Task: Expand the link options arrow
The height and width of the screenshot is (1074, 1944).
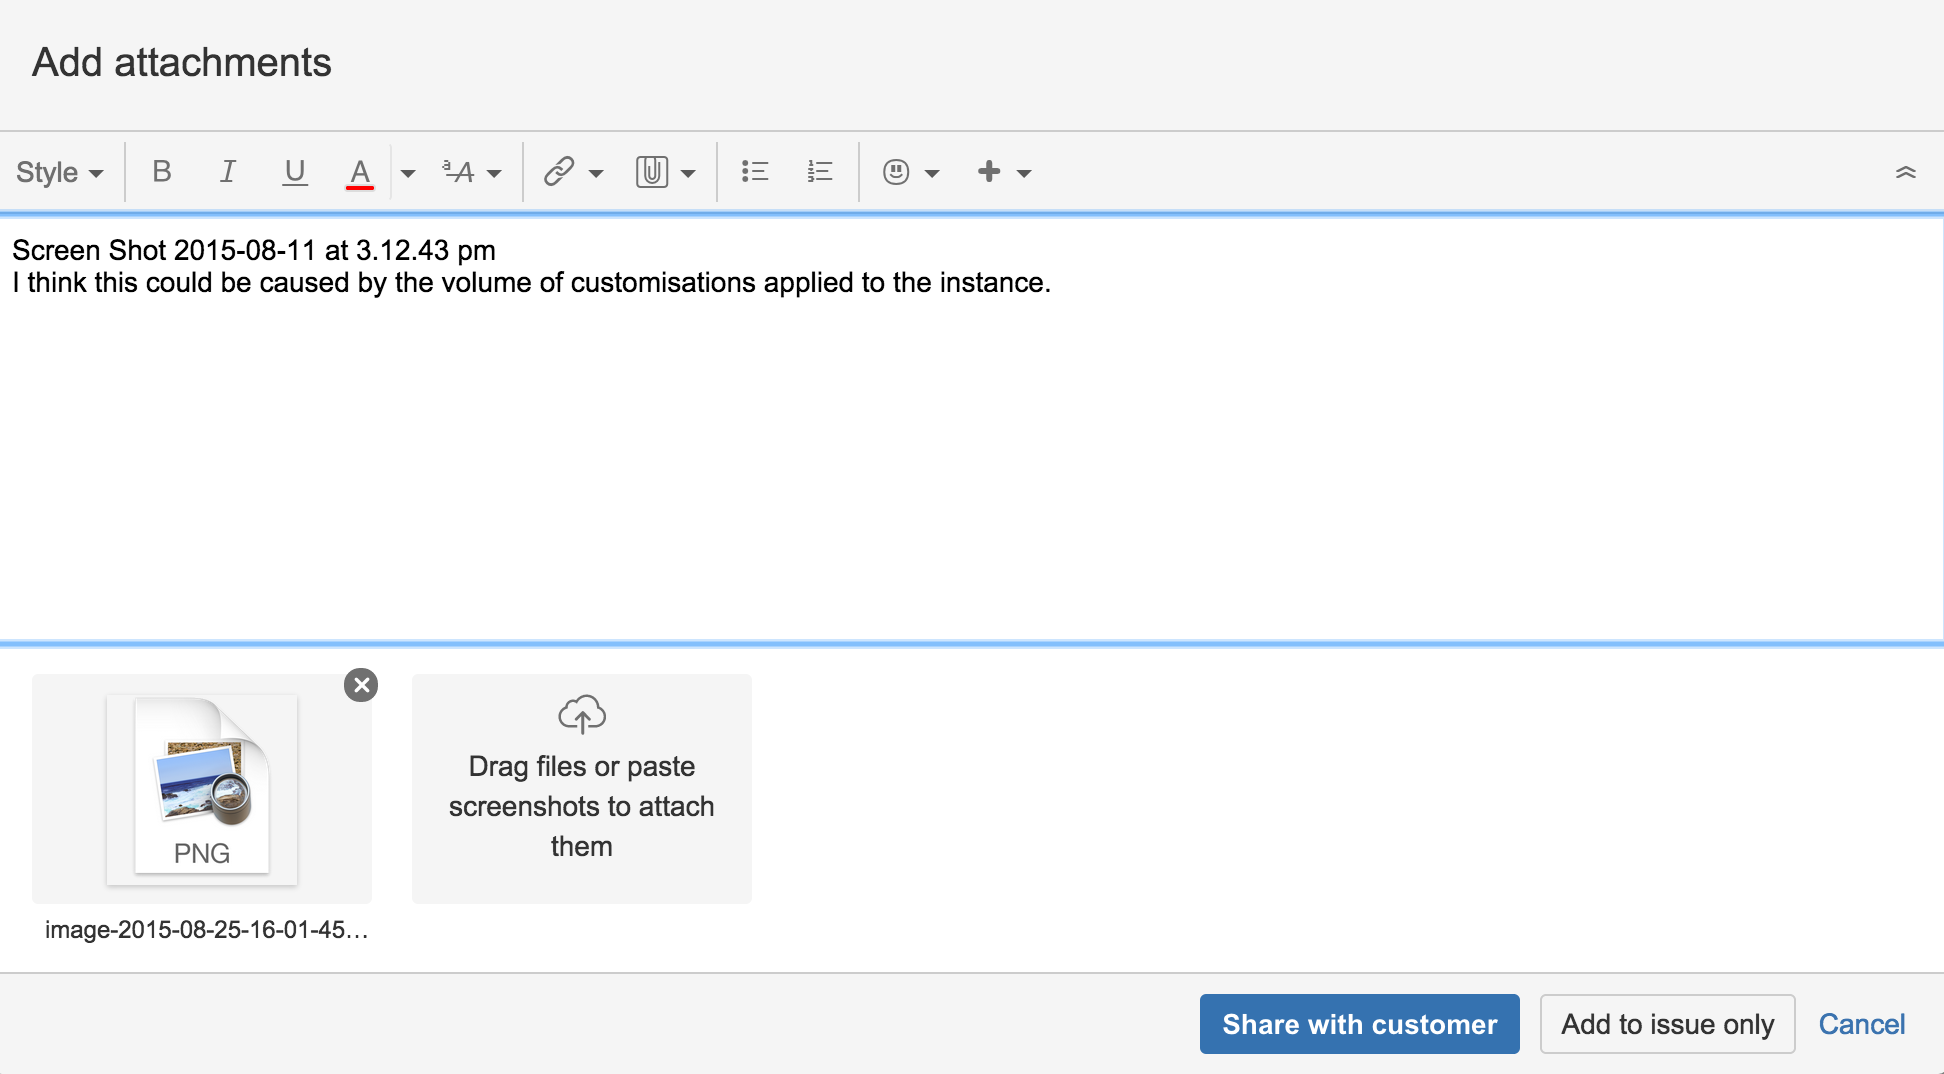Action: tap(596, 173)
